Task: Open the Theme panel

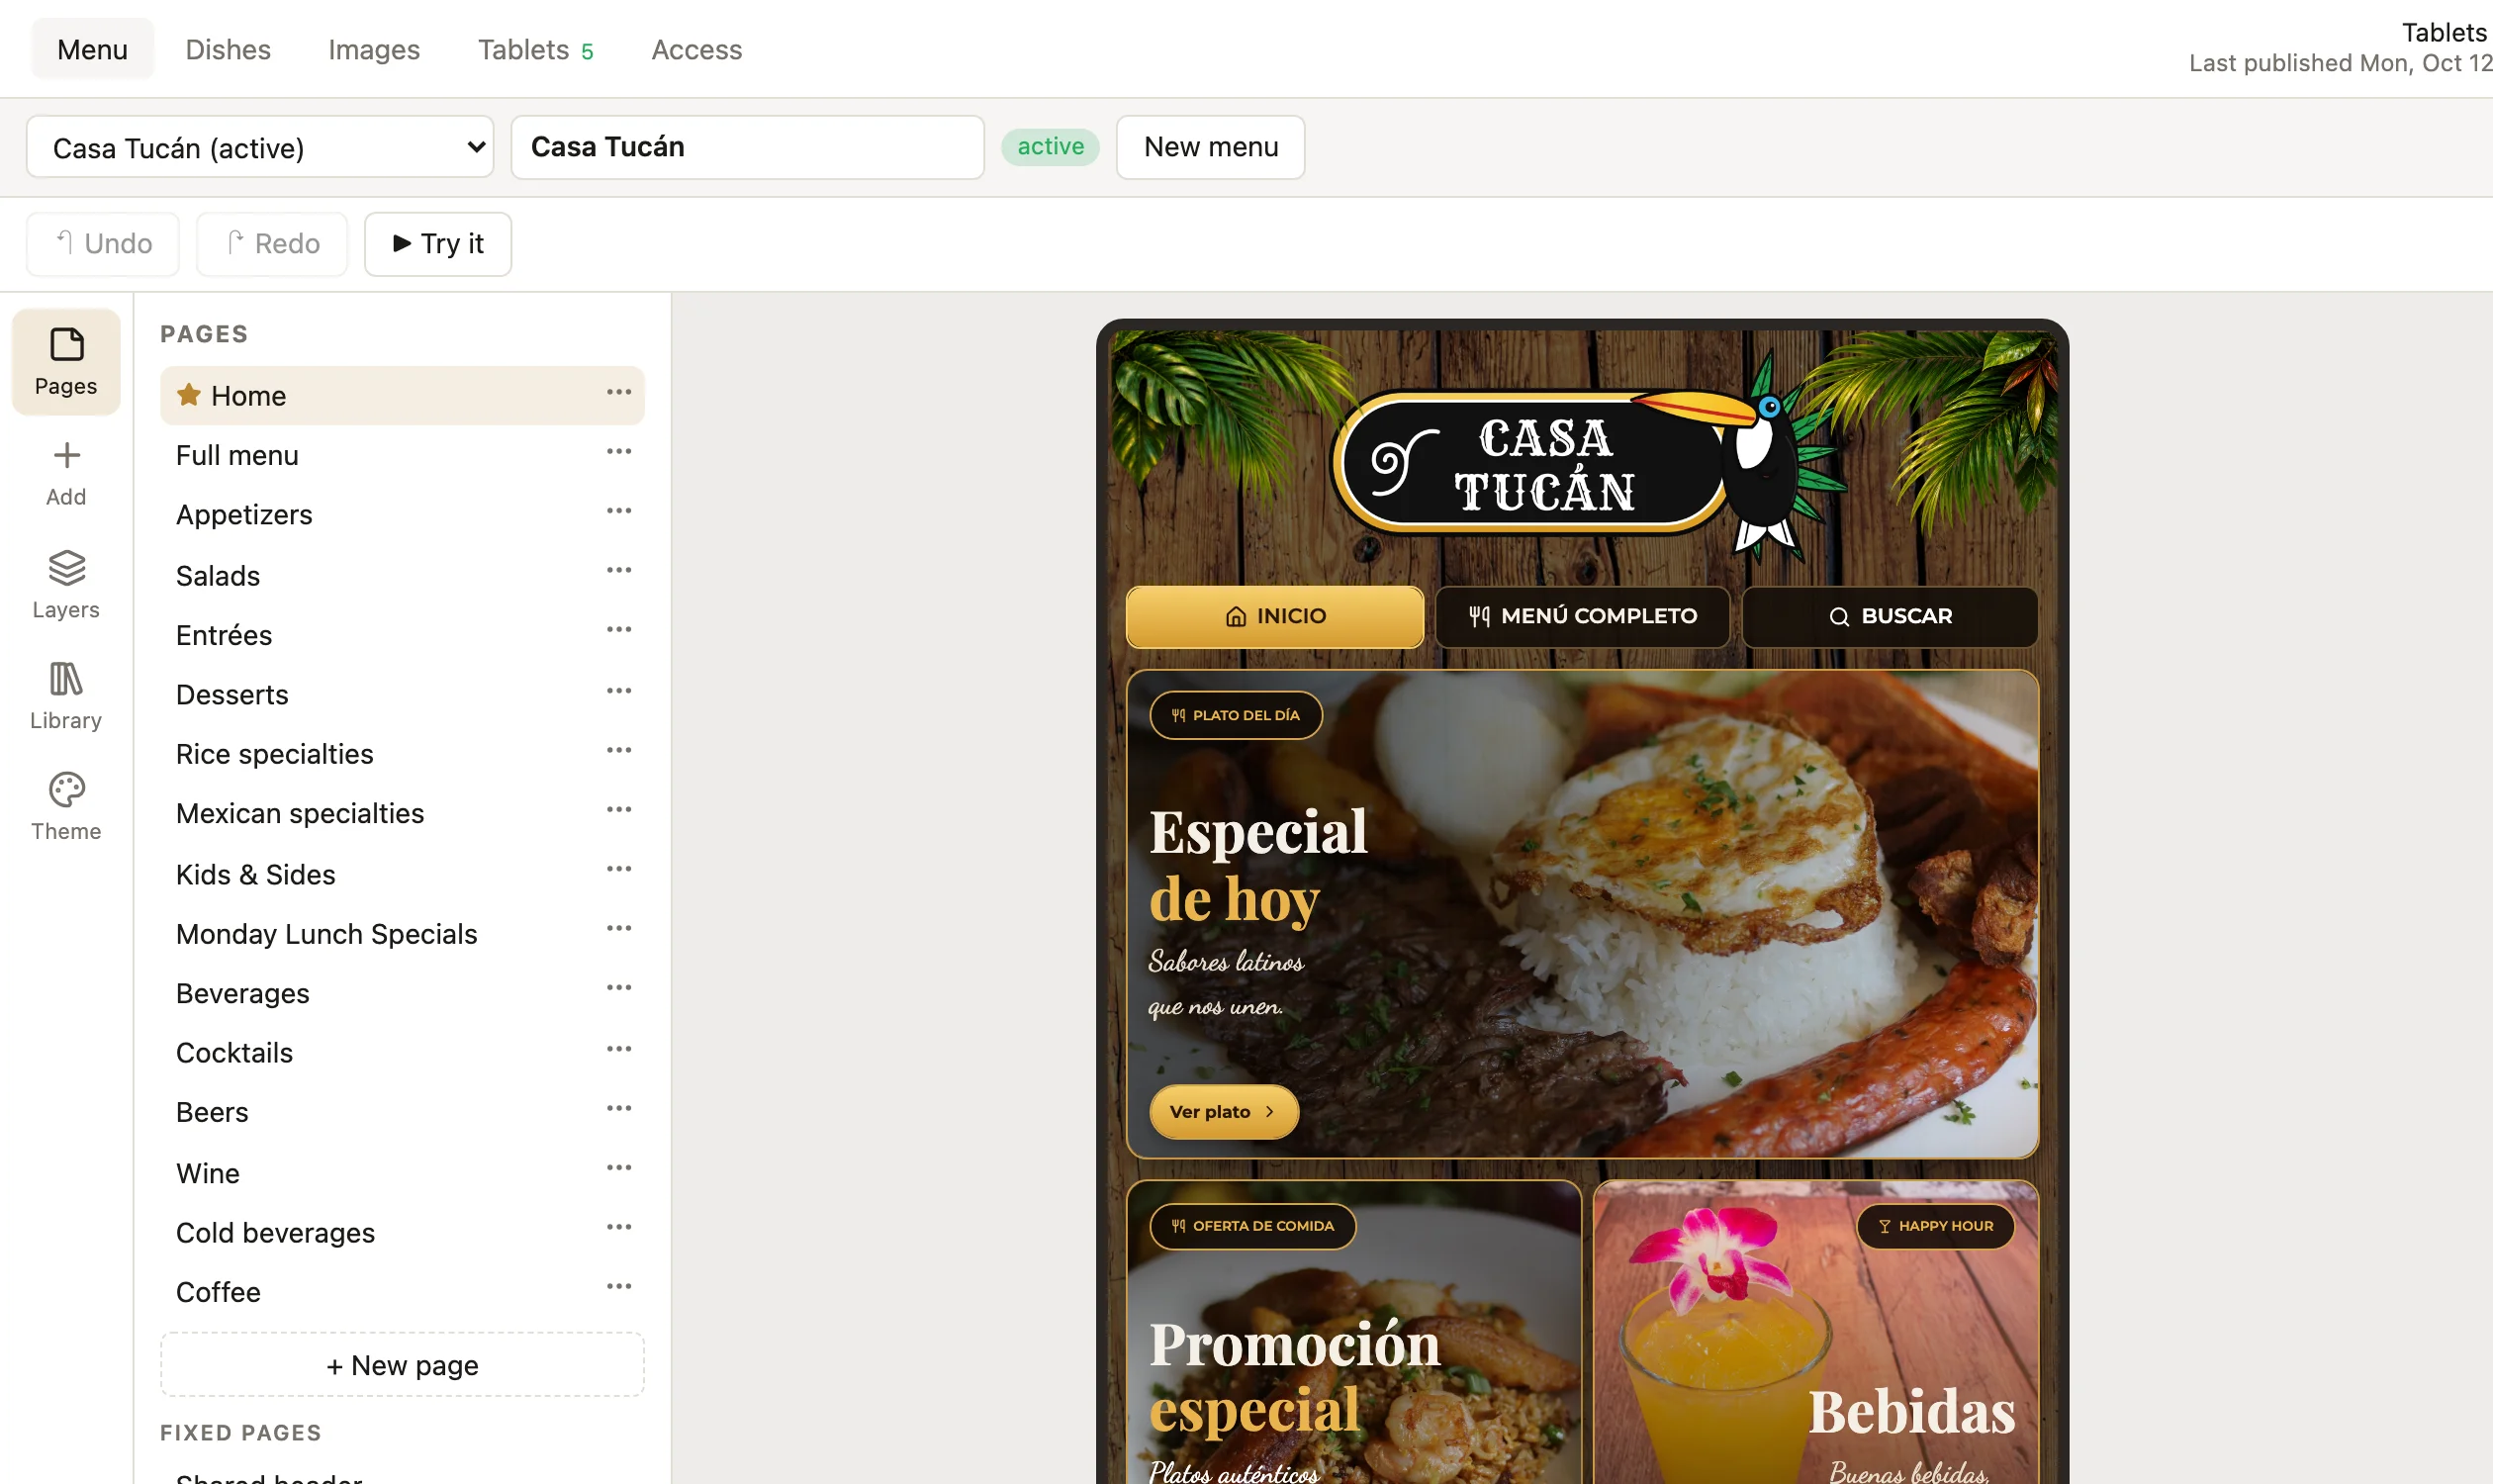Action: click(66, 808)
